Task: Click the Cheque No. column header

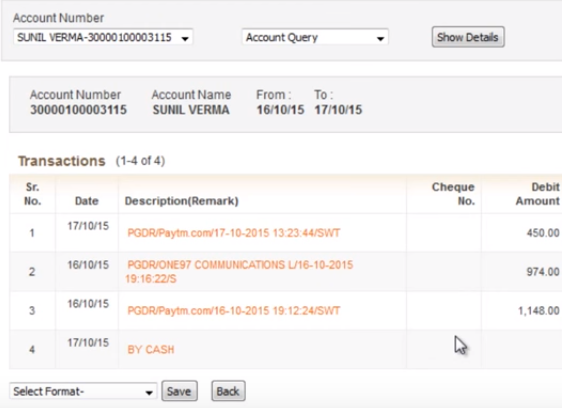Action: [453, 194]
